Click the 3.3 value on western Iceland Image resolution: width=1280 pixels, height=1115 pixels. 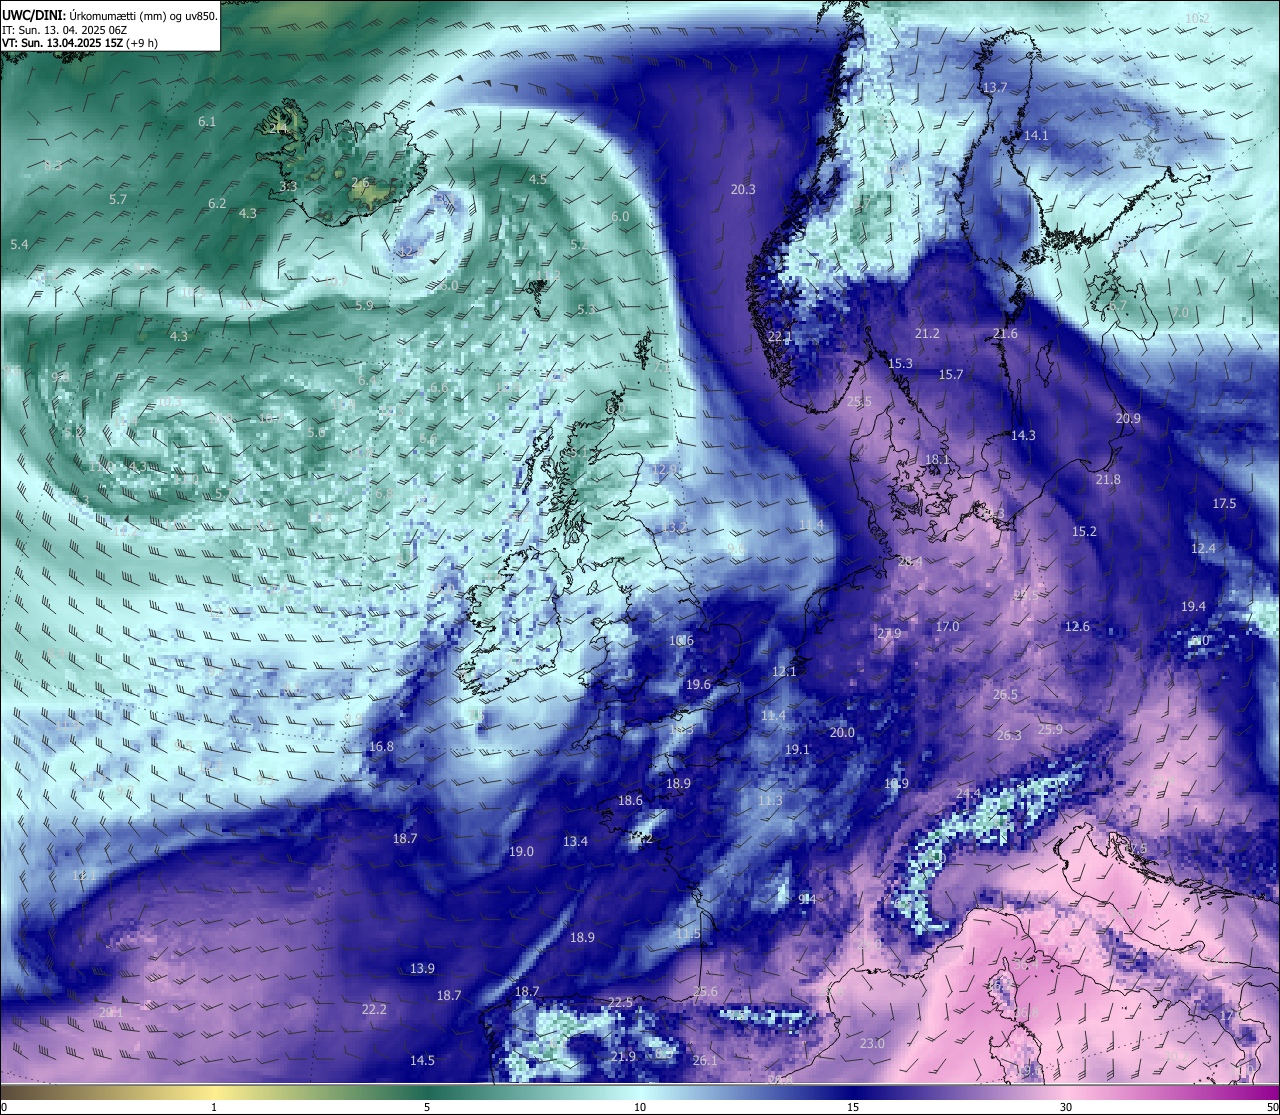[x=288, y=186]
